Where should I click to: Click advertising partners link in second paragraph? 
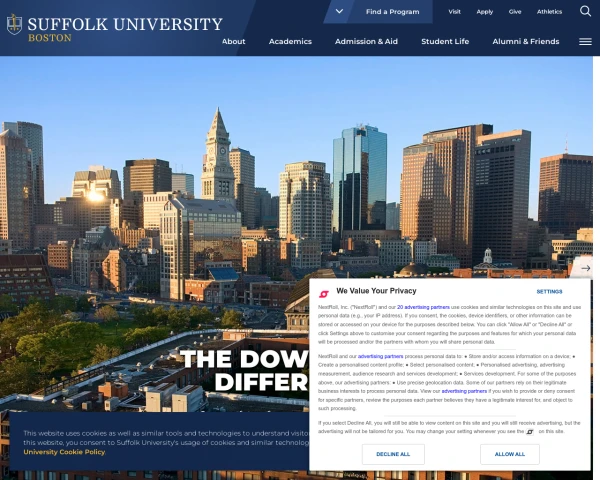point(380,356)
